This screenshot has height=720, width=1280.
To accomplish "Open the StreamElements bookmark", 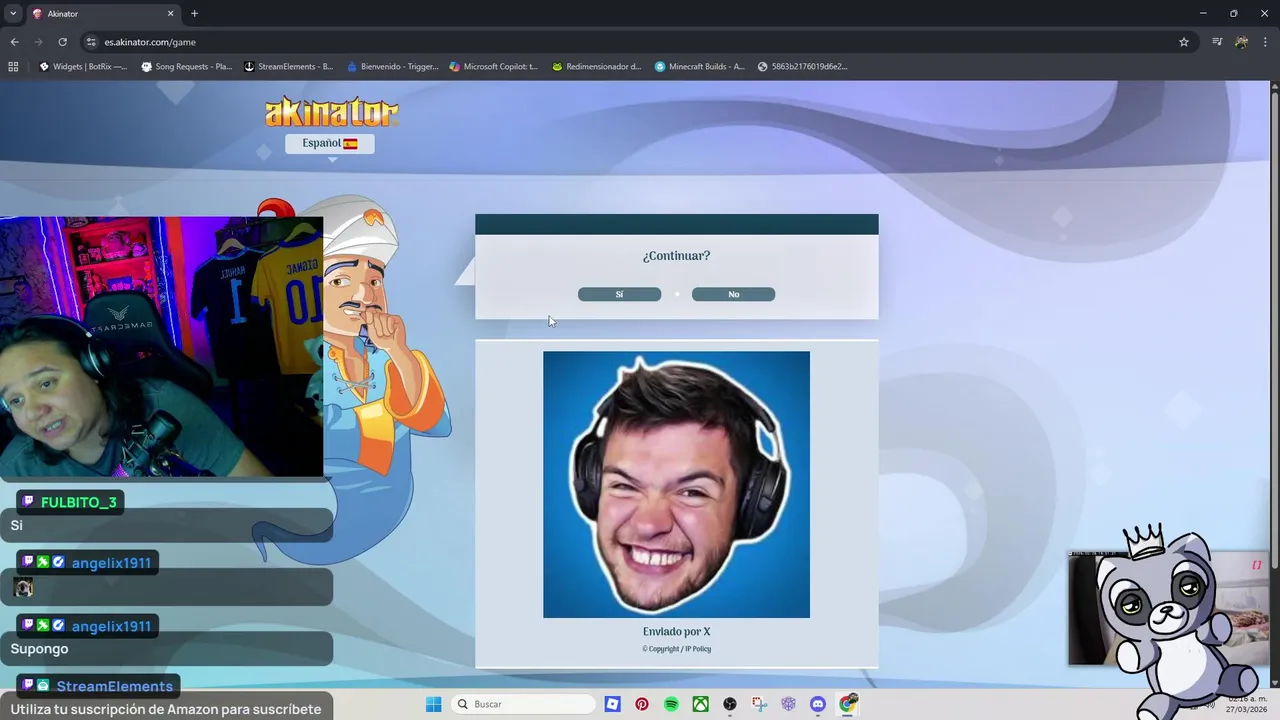I will (289, 67).
